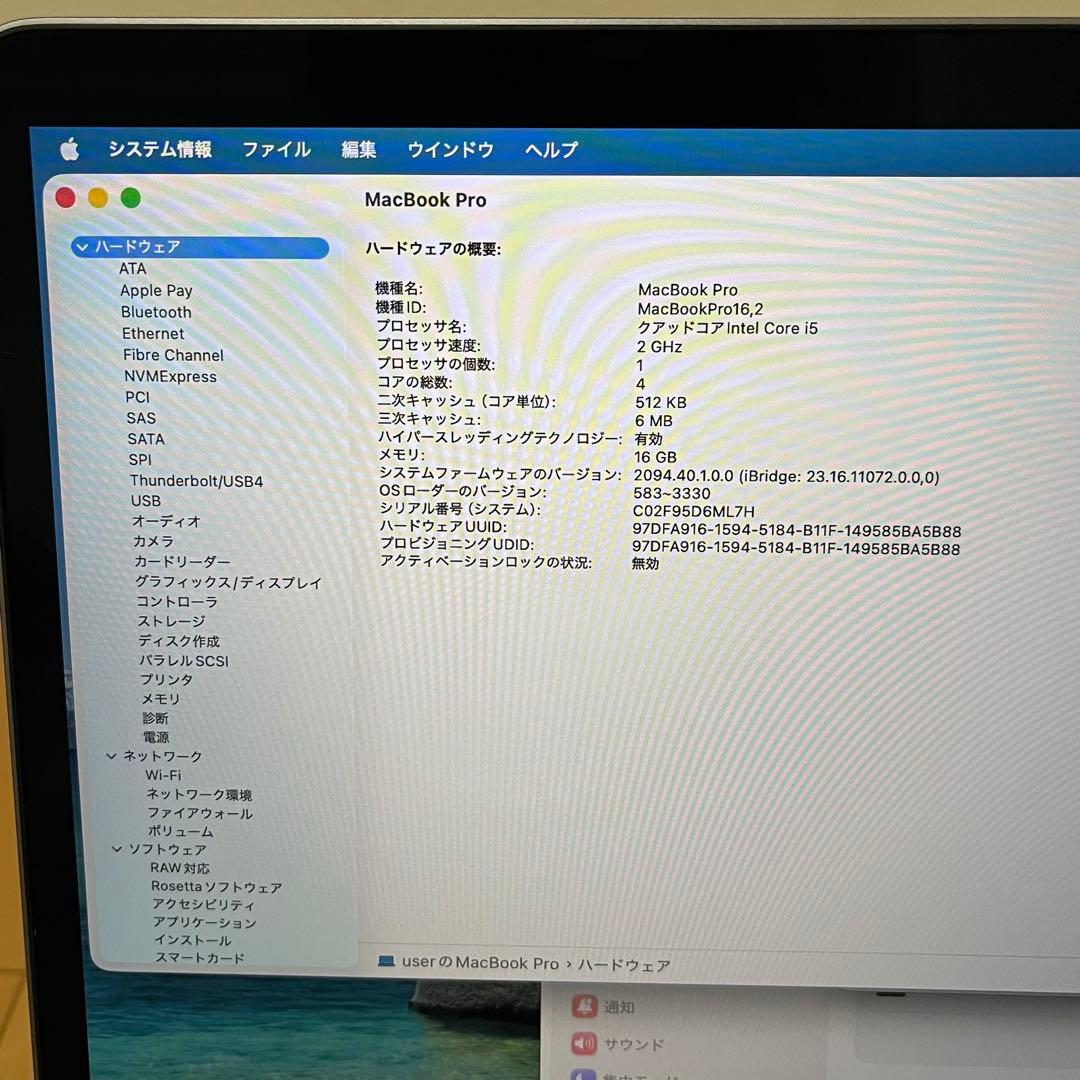This screenshot has width=1080, height=1080.
Task: Select ネットワーク環境 in the sidebar
Action: click(x=199, y=794)
